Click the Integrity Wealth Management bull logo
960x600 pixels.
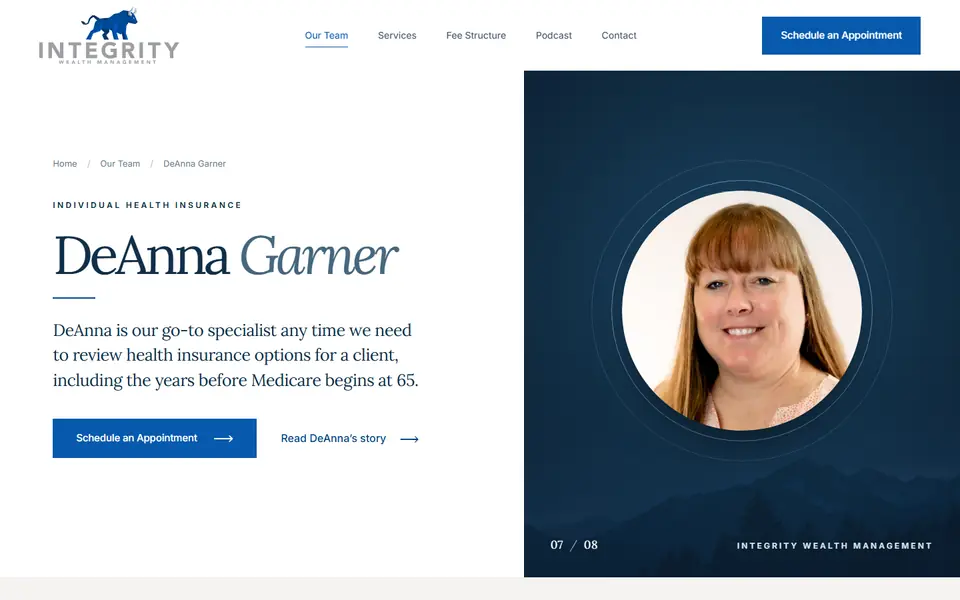pyautogui.click(x=109, y=36)
